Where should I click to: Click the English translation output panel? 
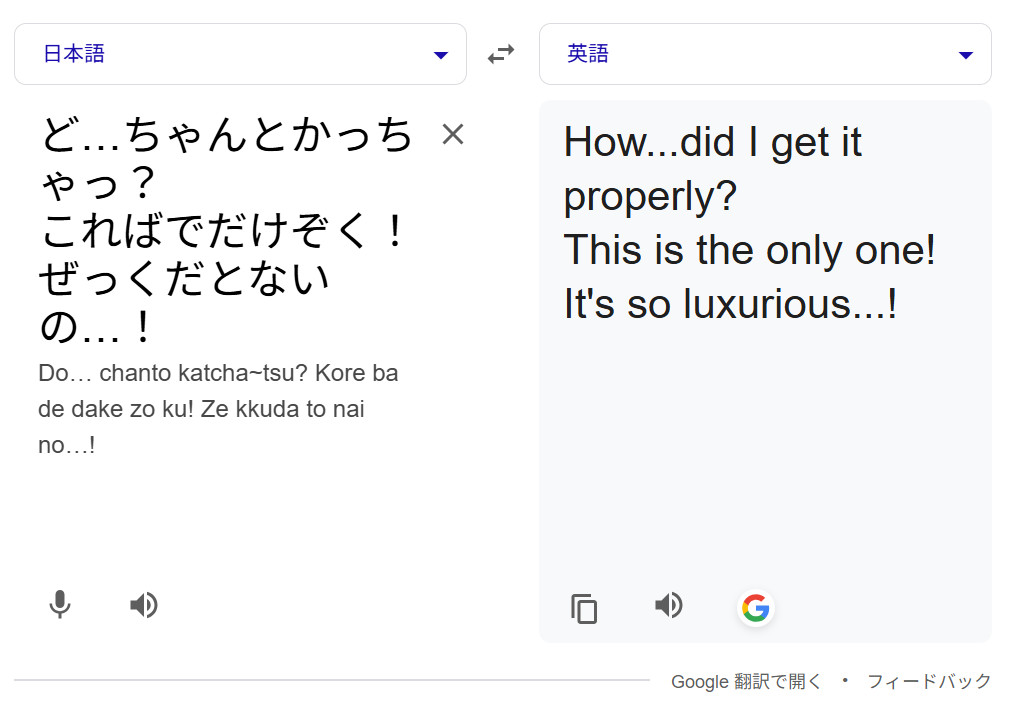click(765, 450)
